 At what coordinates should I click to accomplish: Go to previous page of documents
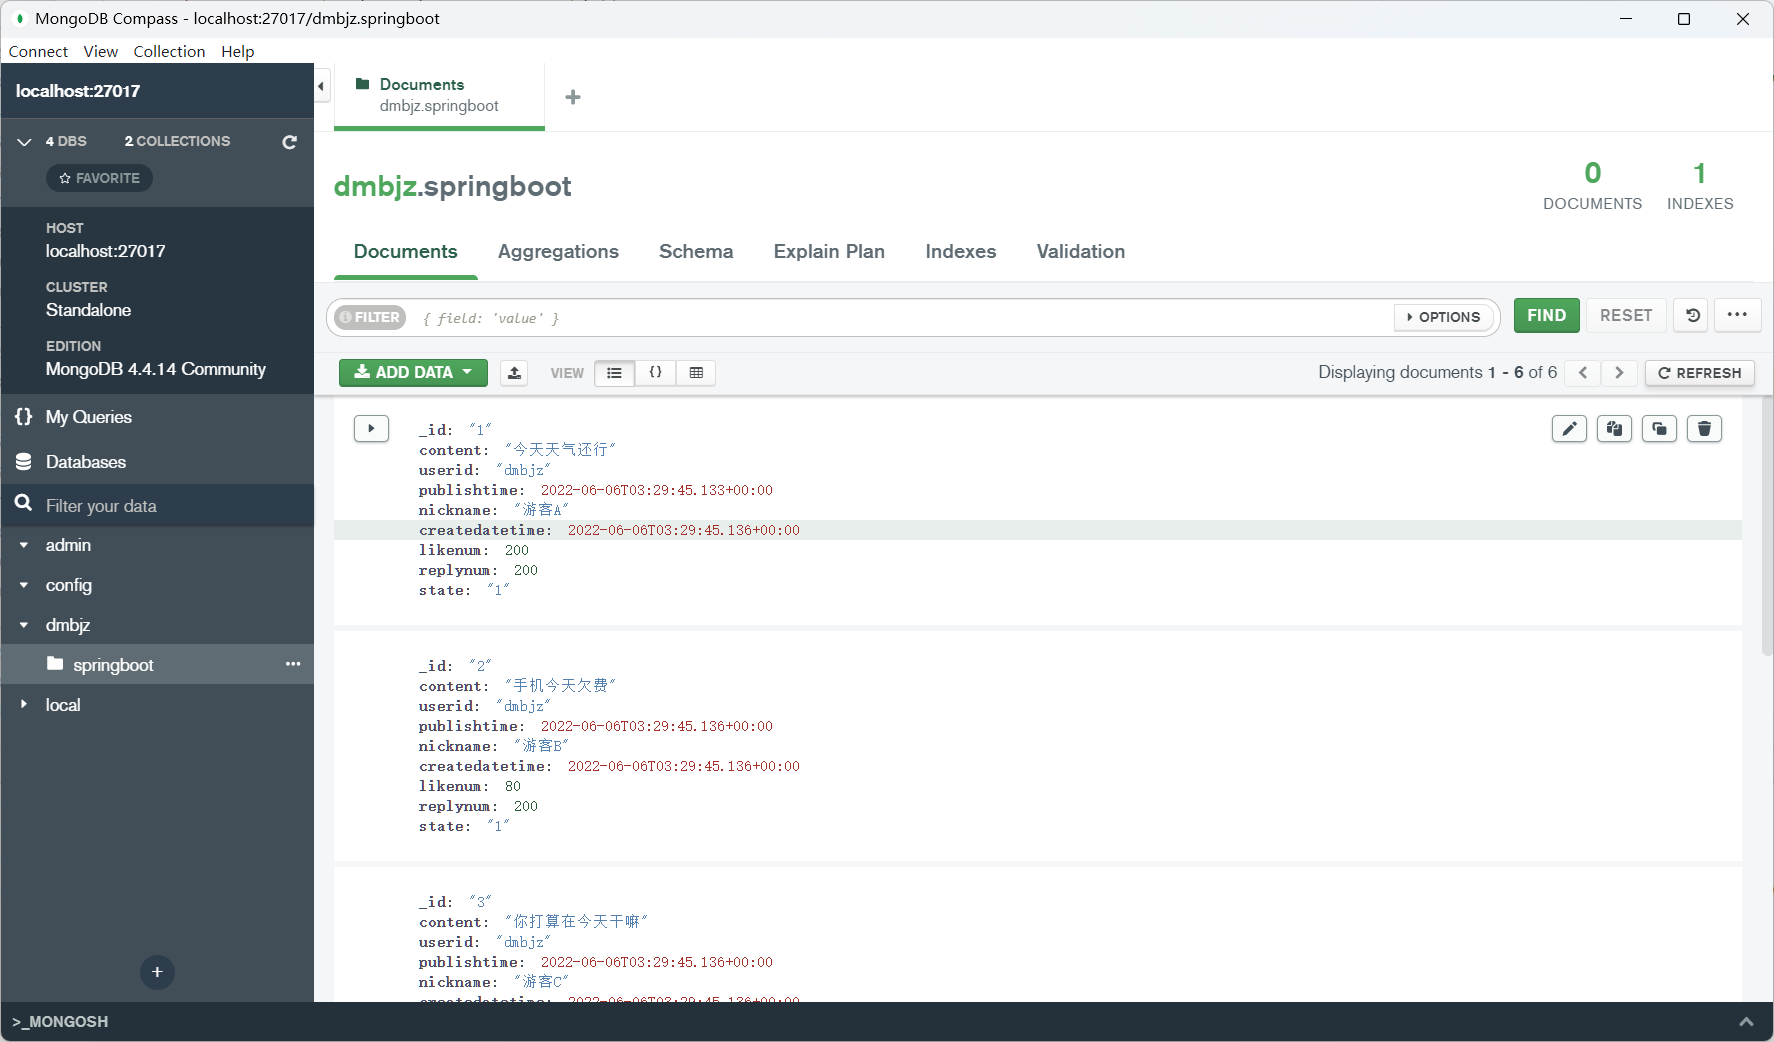point(1582,373)
